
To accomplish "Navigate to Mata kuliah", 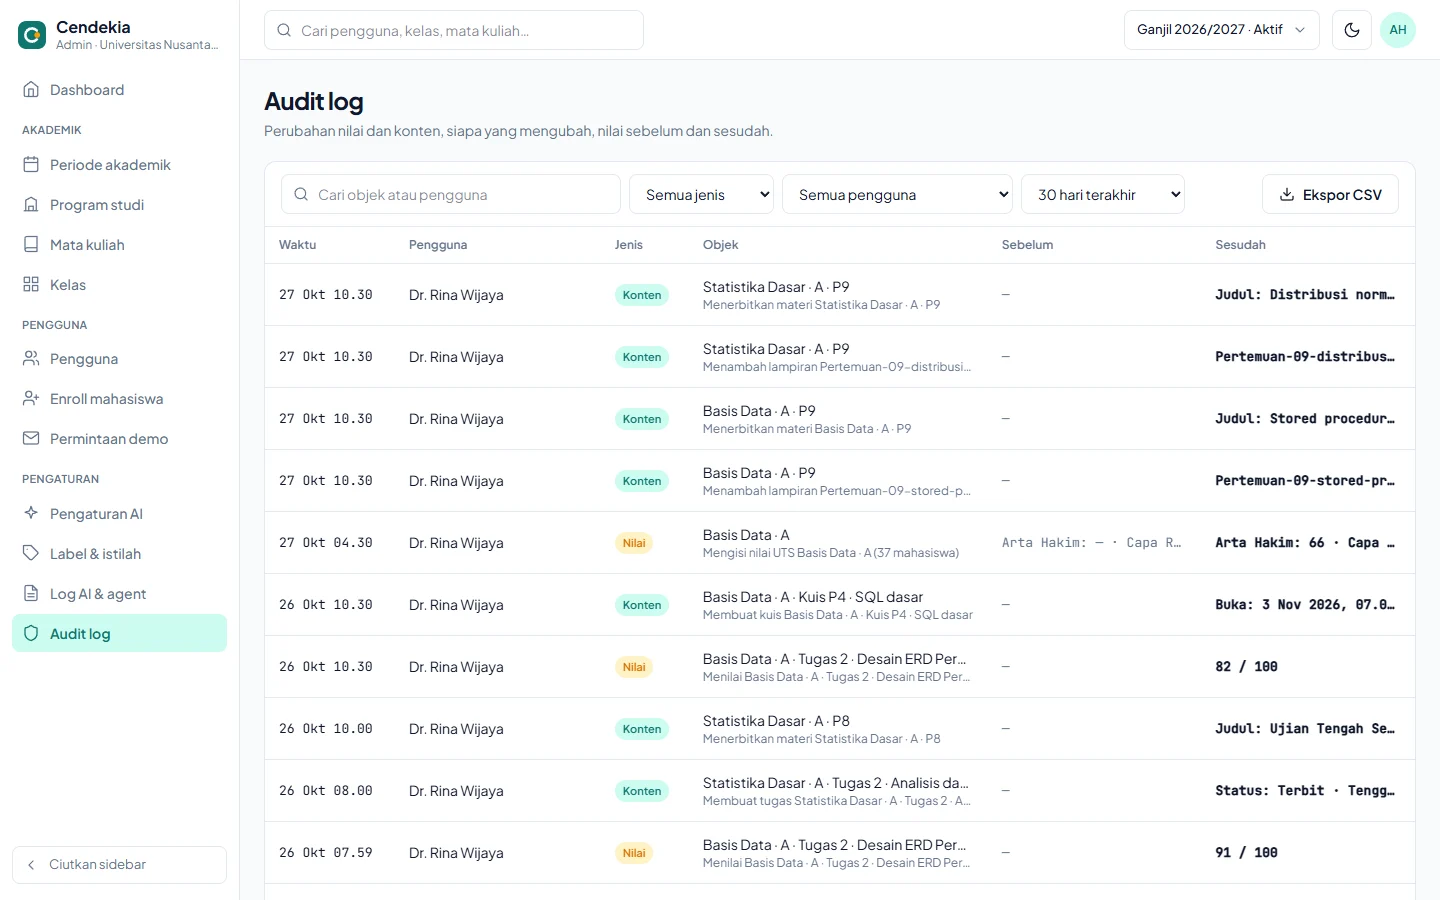I will (119, 244).
